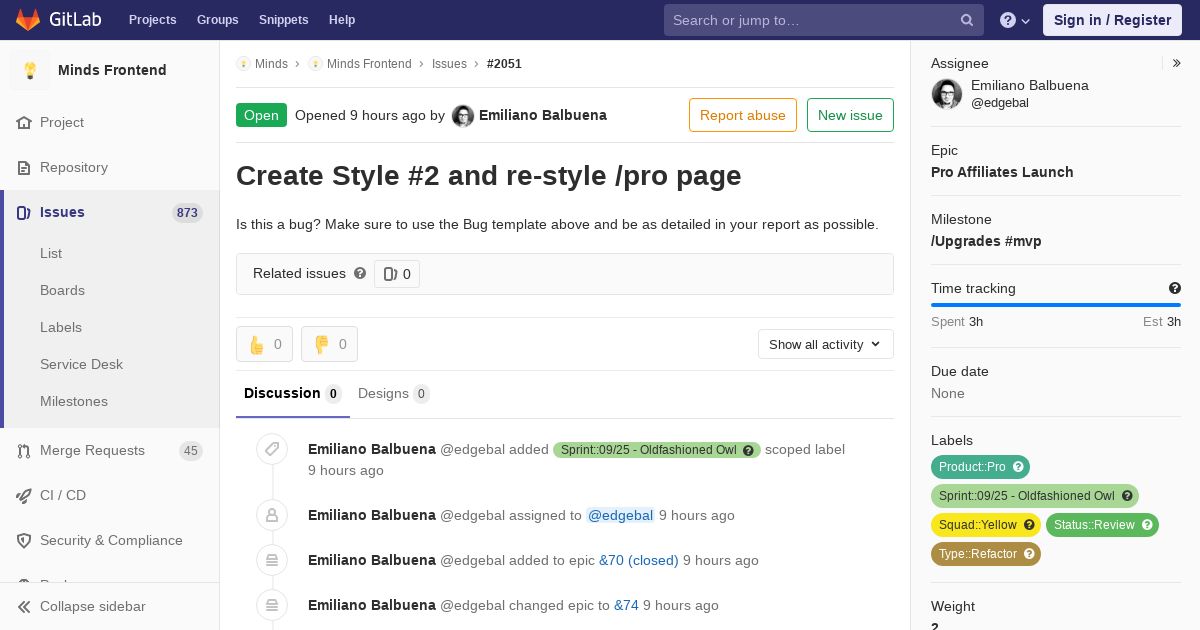
Task: Switch to the Designs tab
Action: click(394, 393)
